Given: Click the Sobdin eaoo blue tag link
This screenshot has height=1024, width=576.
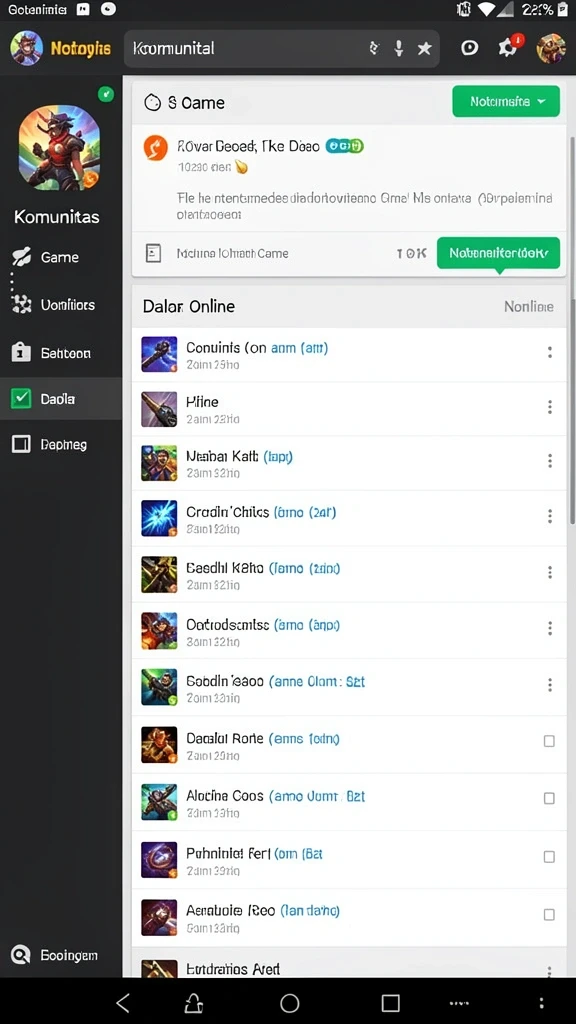Looking at the screenshot, I should point(317,682).
